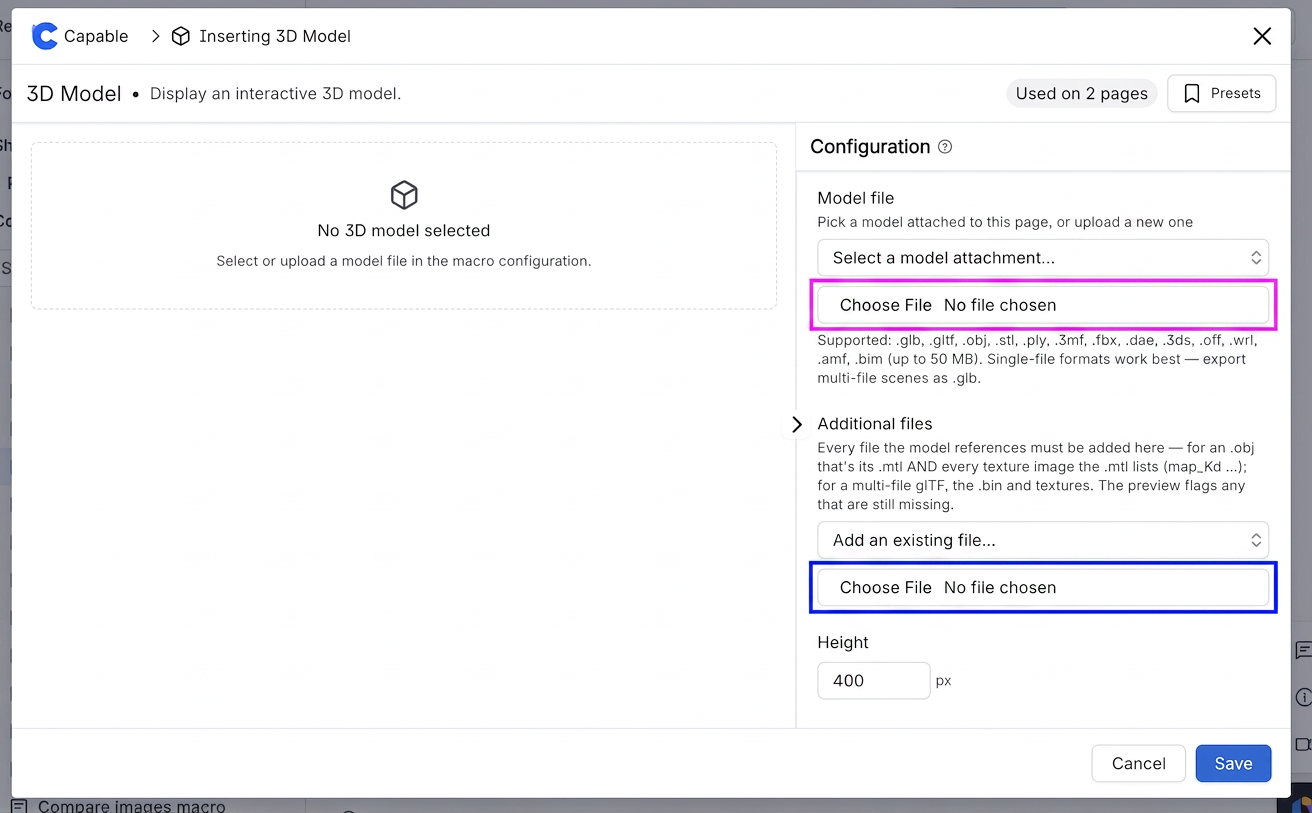1312x813 pixels.
Task: Click the comment icon at right edge
Action: (1303, 651)
